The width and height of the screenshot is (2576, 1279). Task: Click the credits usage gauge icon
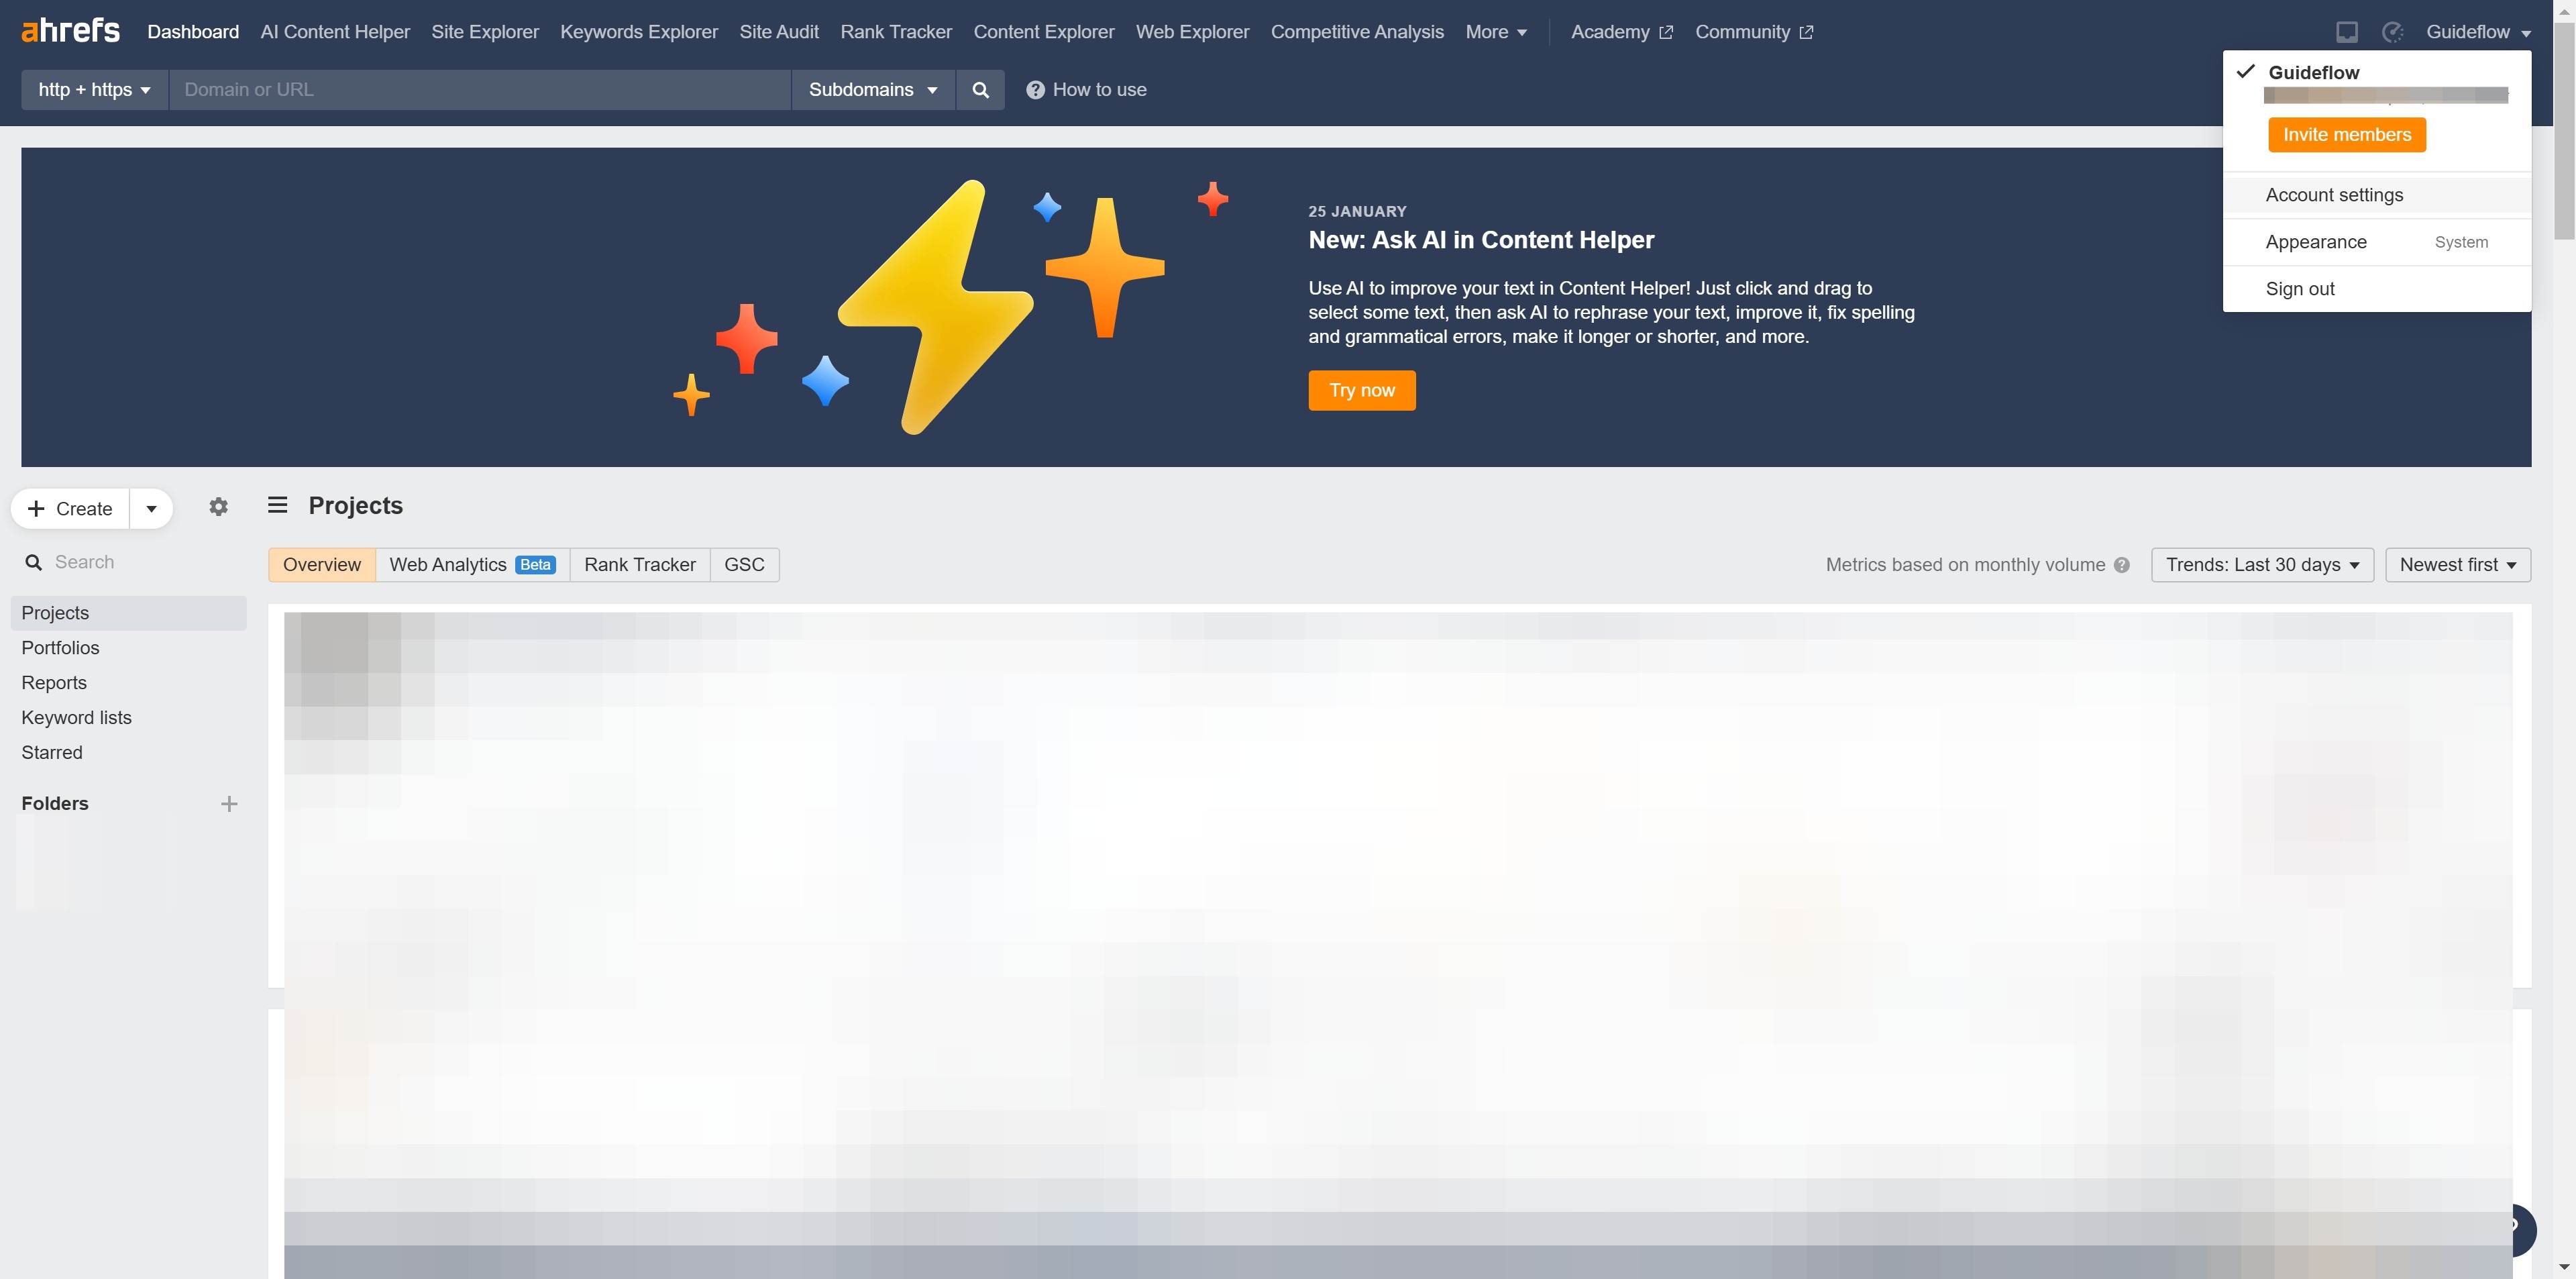(x=2392, y=32)
